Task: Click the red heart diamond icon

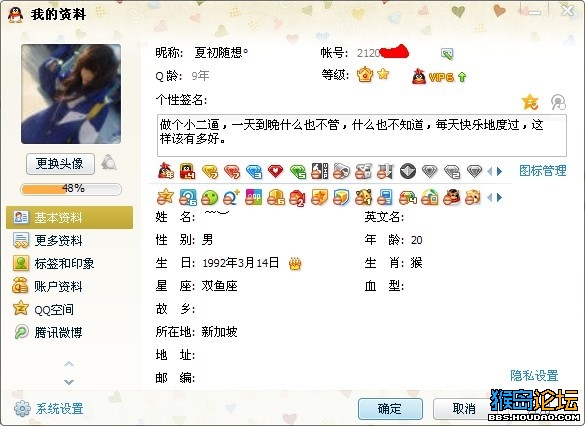Action: (x=275, y=171)
